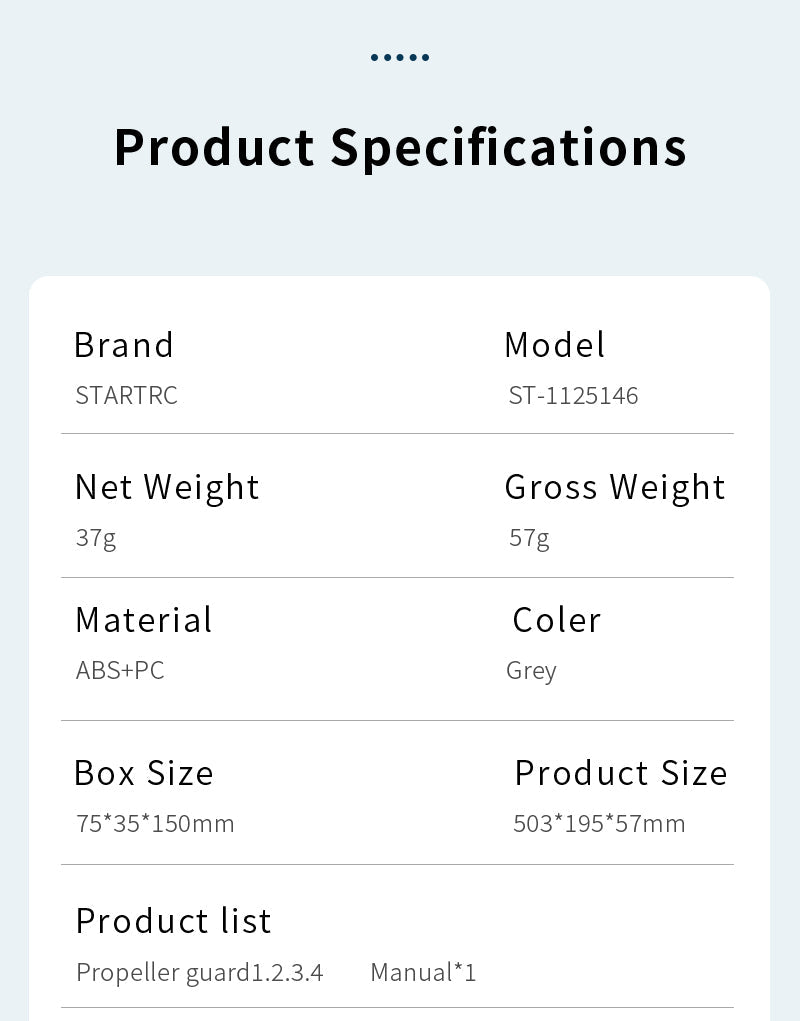Click the Manual*1 list item
800x1021 pixels.
click(423, 972)
